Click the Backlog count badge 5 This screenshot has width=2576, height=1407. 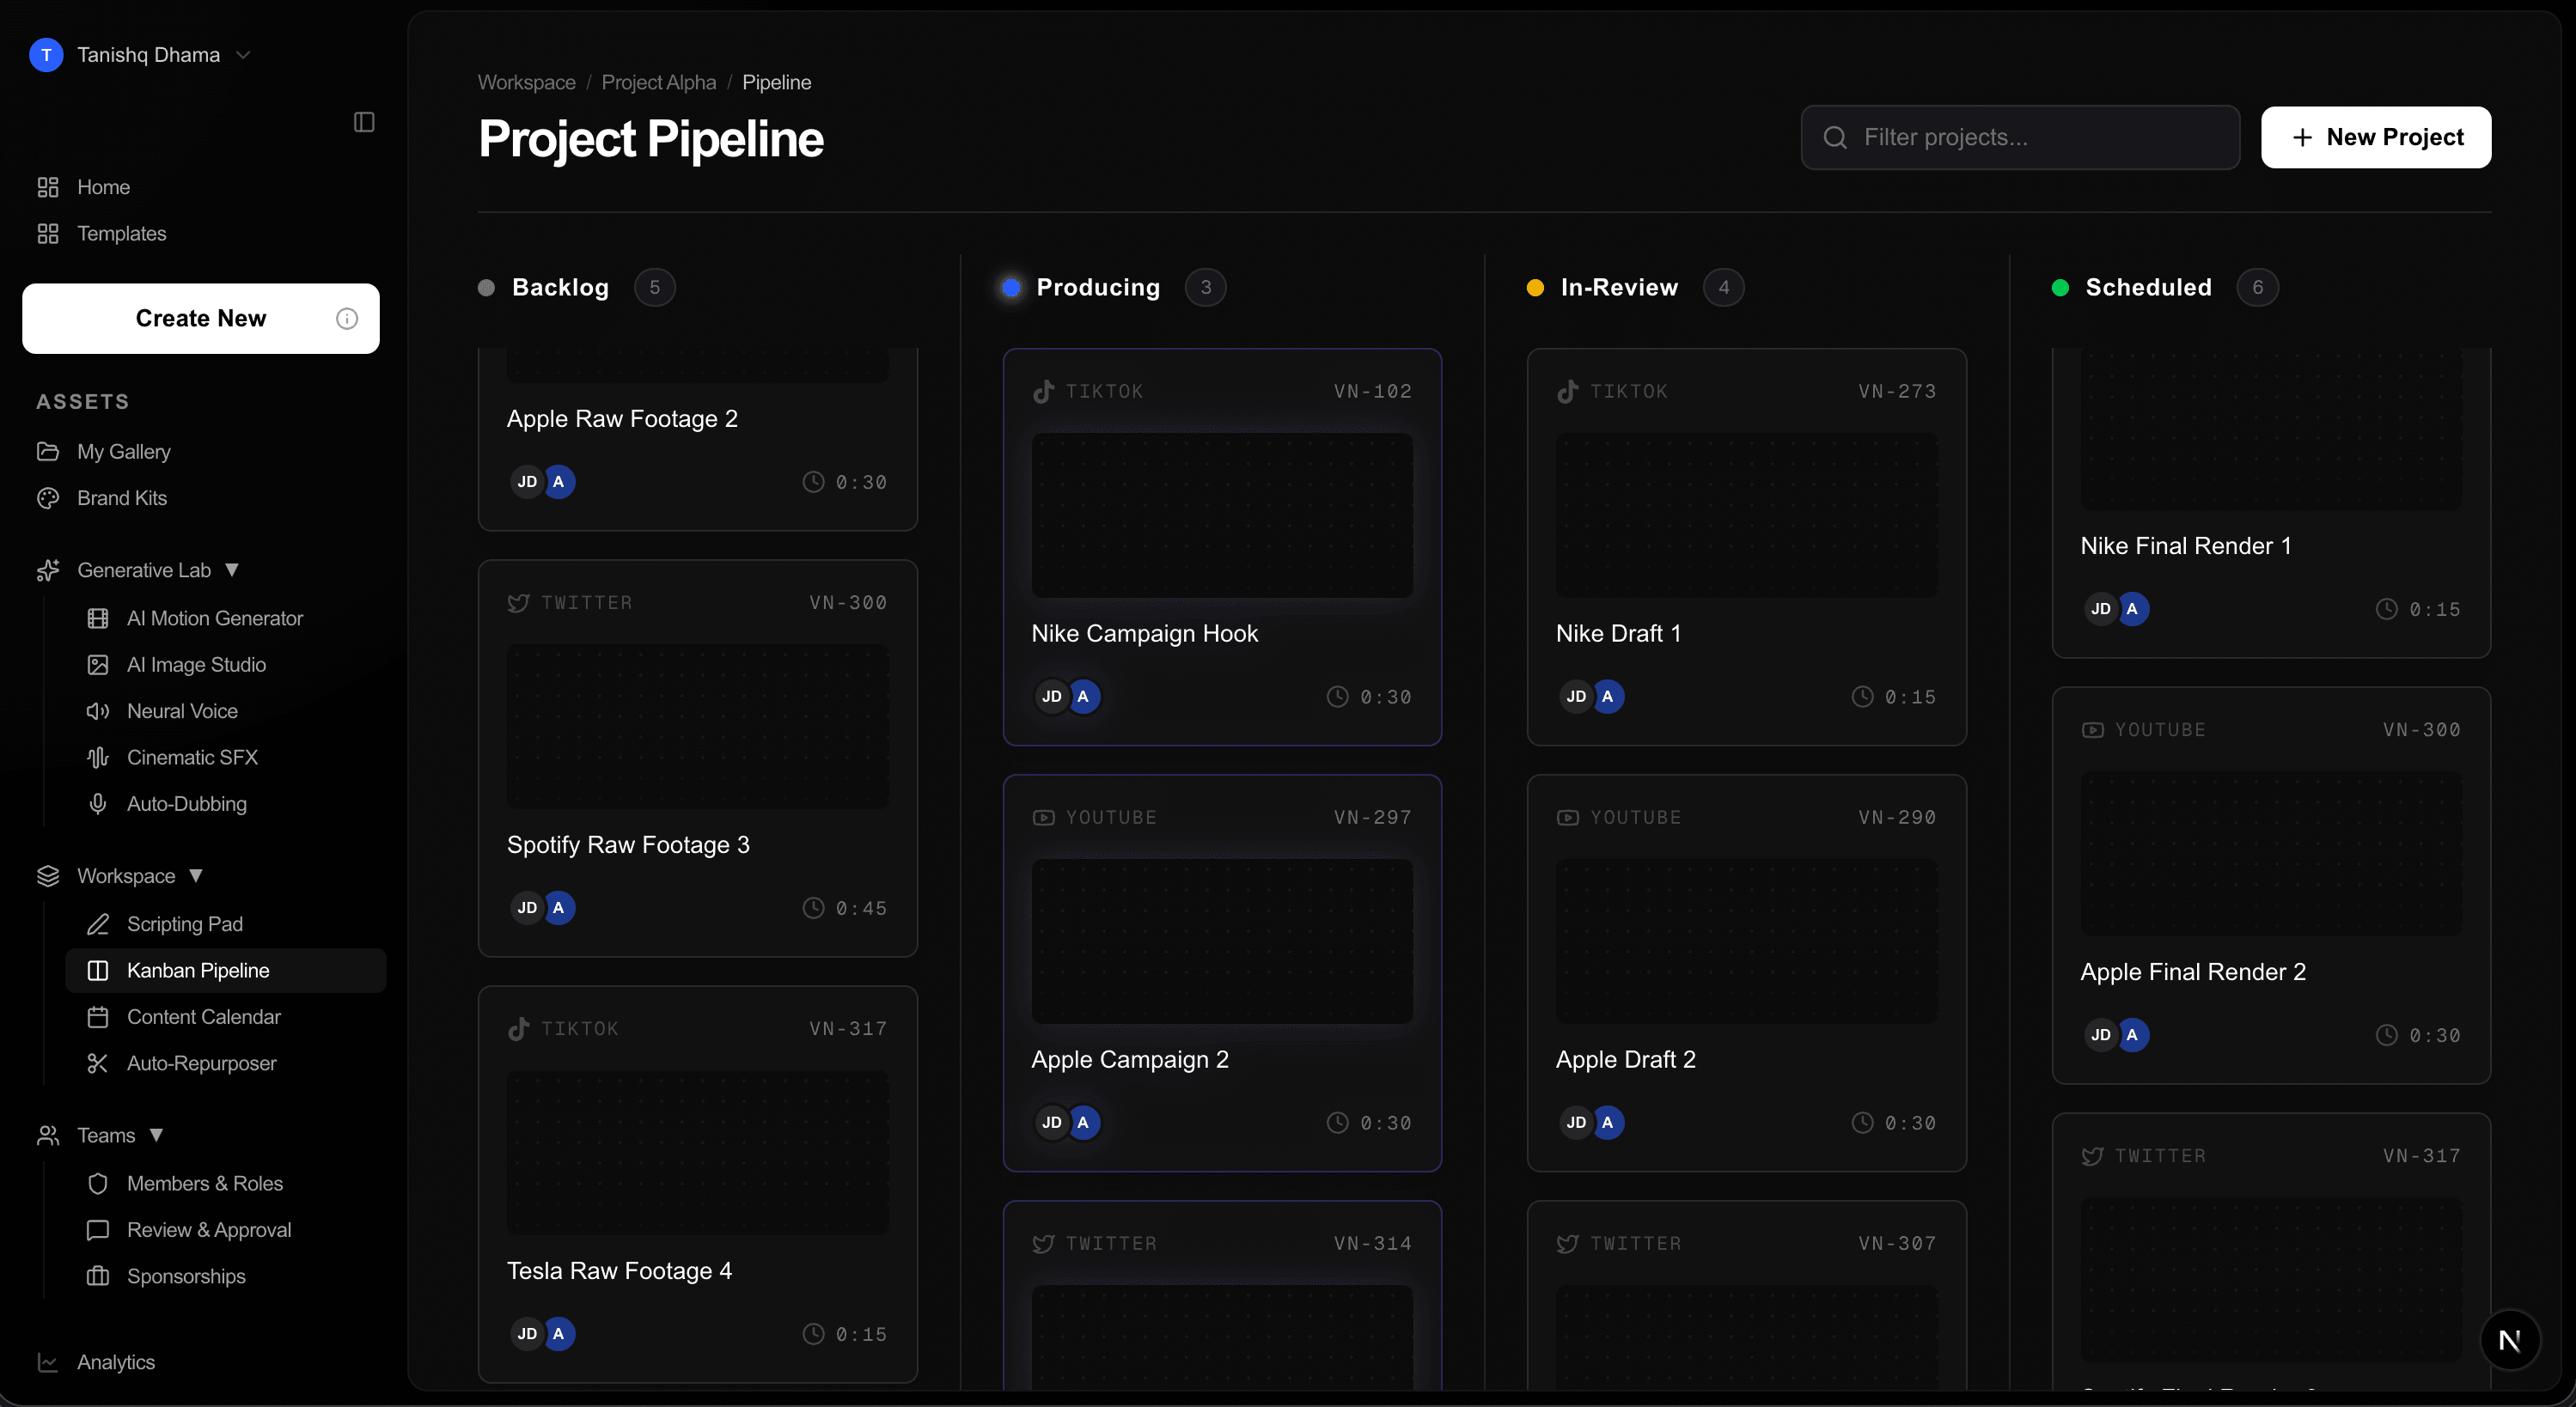click(655, 288)
